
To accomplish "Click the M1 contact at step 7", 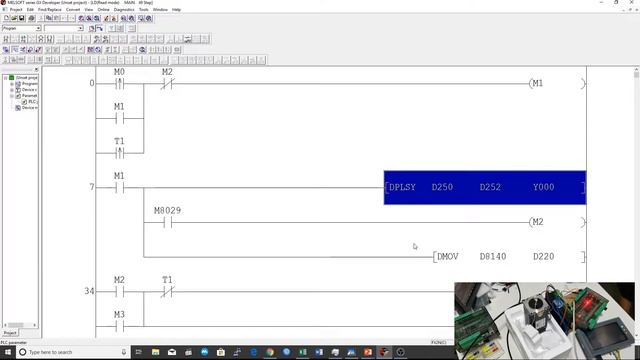I will [119, 188].
